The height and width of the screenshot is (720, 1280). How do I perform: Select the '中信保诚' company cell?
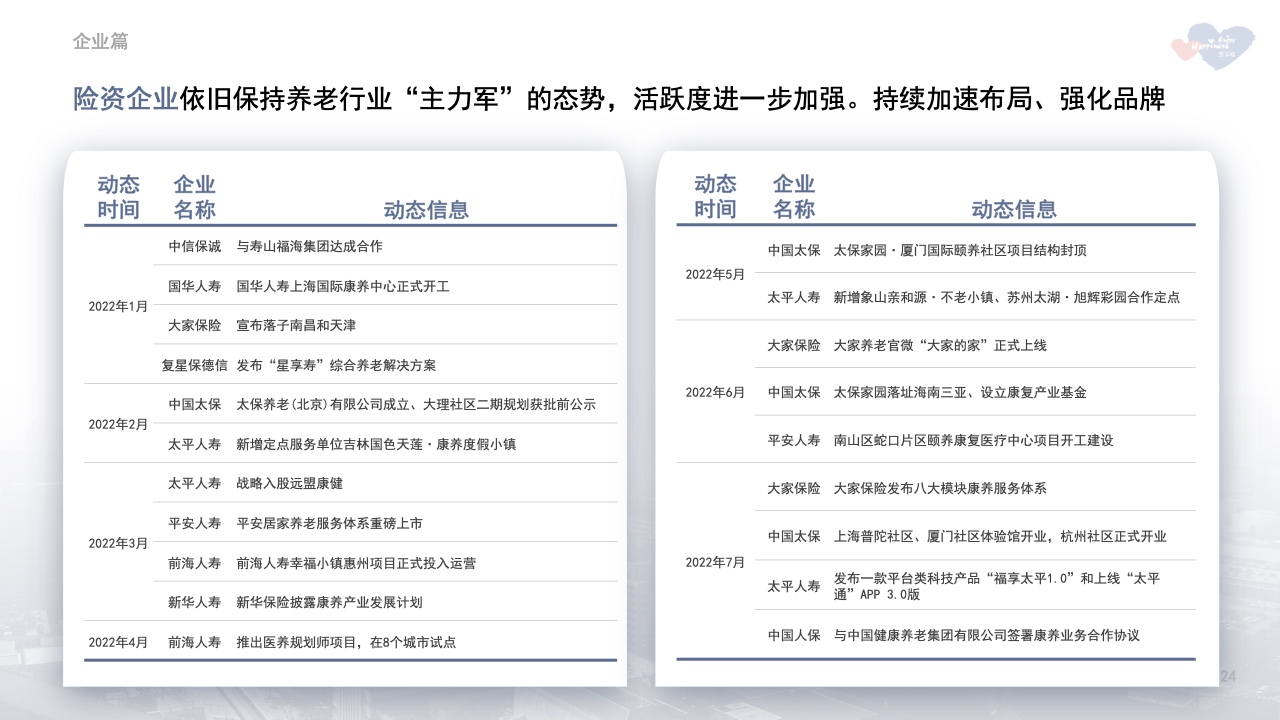click(x=195, y=246)
